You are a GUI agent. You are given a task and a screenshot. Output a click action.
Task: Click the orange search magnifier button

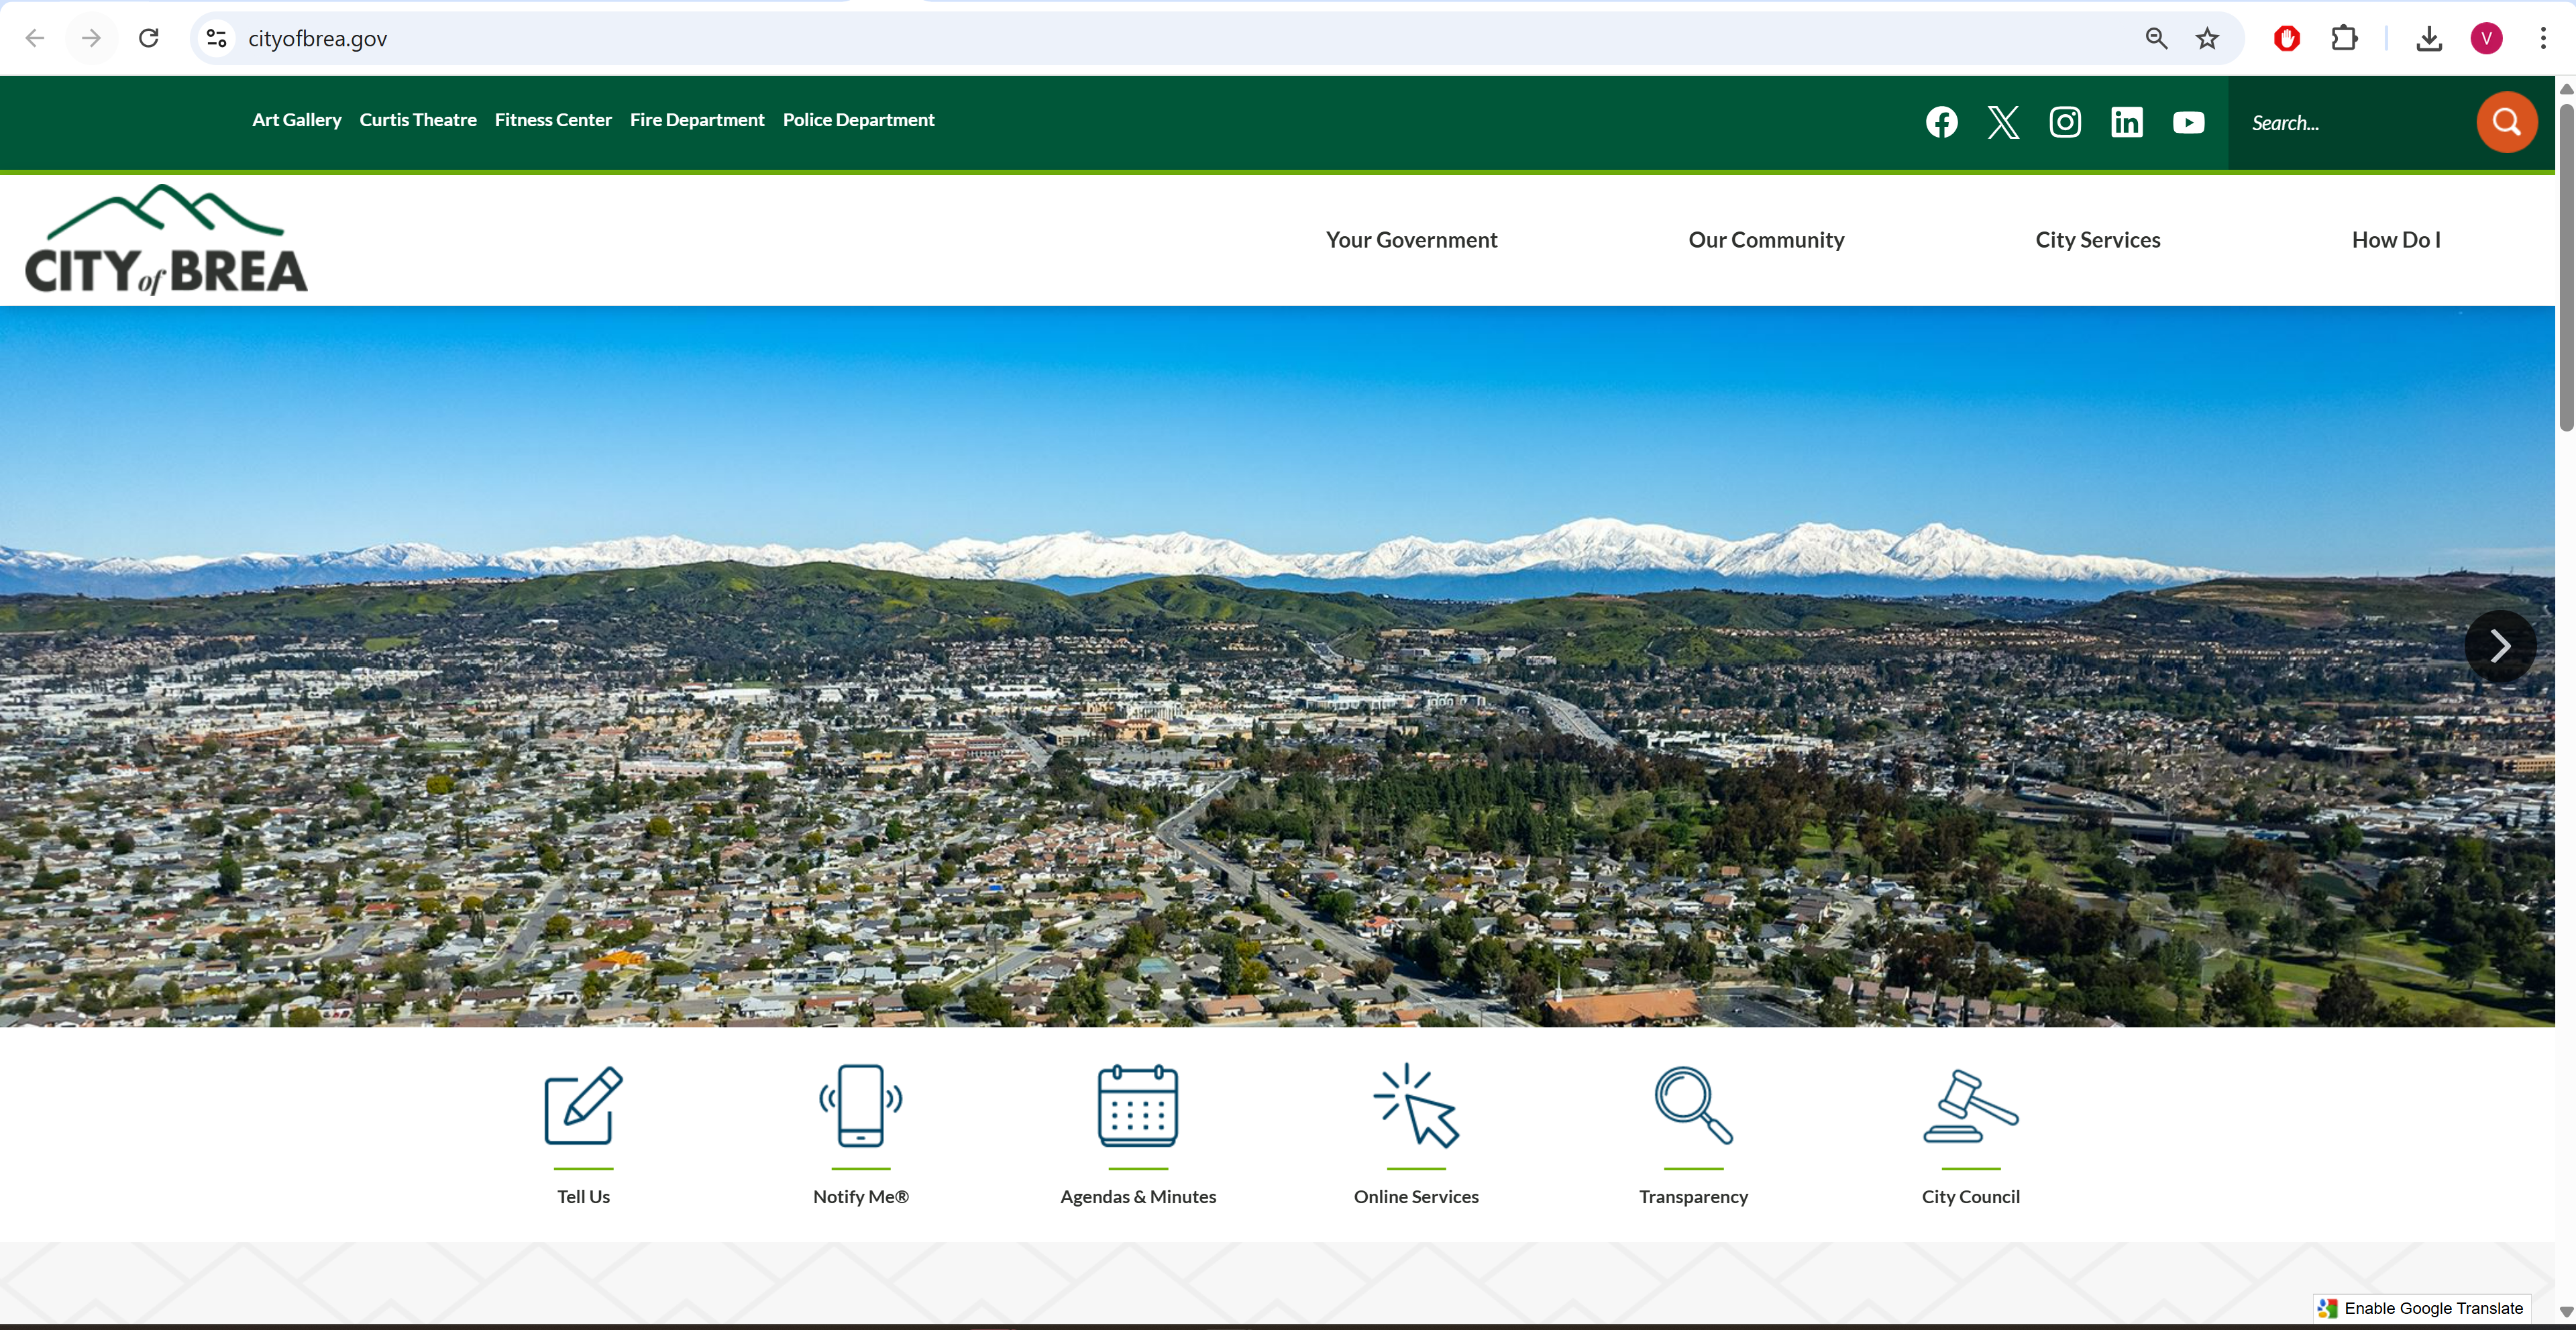[x=2506, y=122]
